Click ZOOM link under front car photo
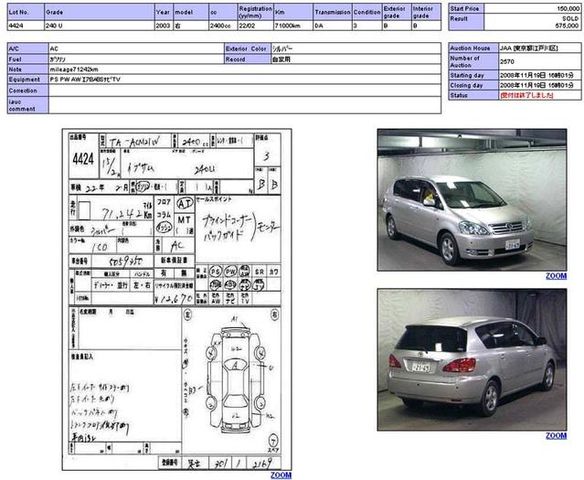Viewport: 584px width, 480px height. 556,276
